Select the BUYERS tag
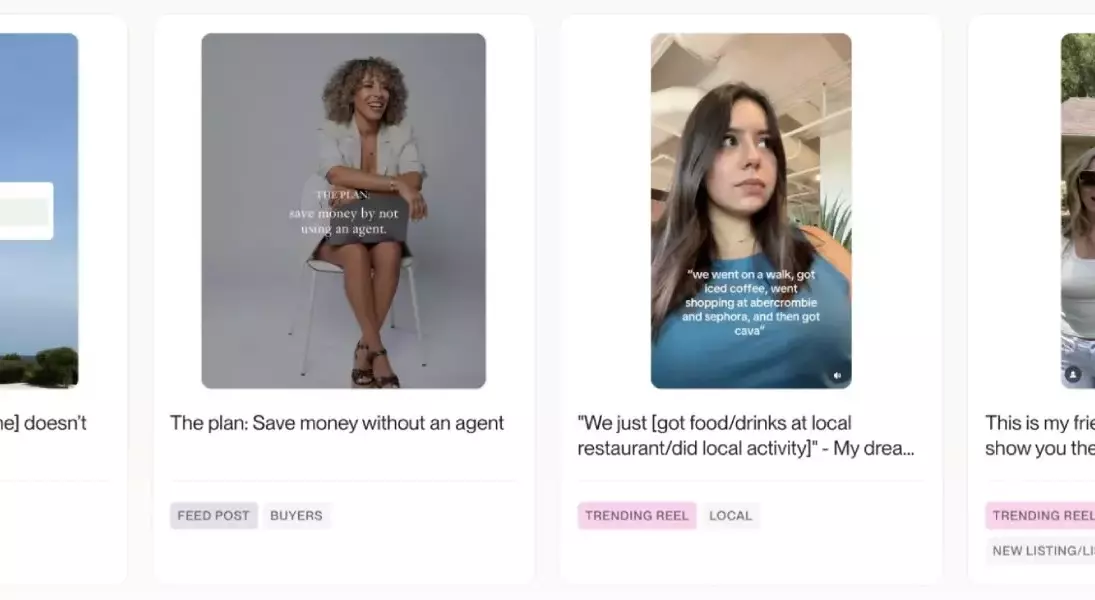Viewport: 1095px width, 600px height. tap(296, 515)
